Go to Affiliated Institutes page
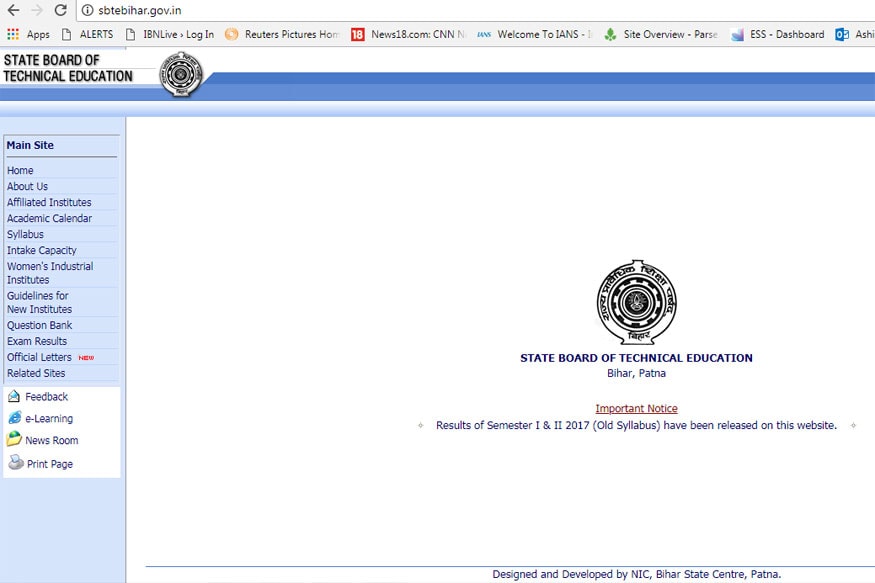This screenshot has width=875, height=583. click(49, 202)
